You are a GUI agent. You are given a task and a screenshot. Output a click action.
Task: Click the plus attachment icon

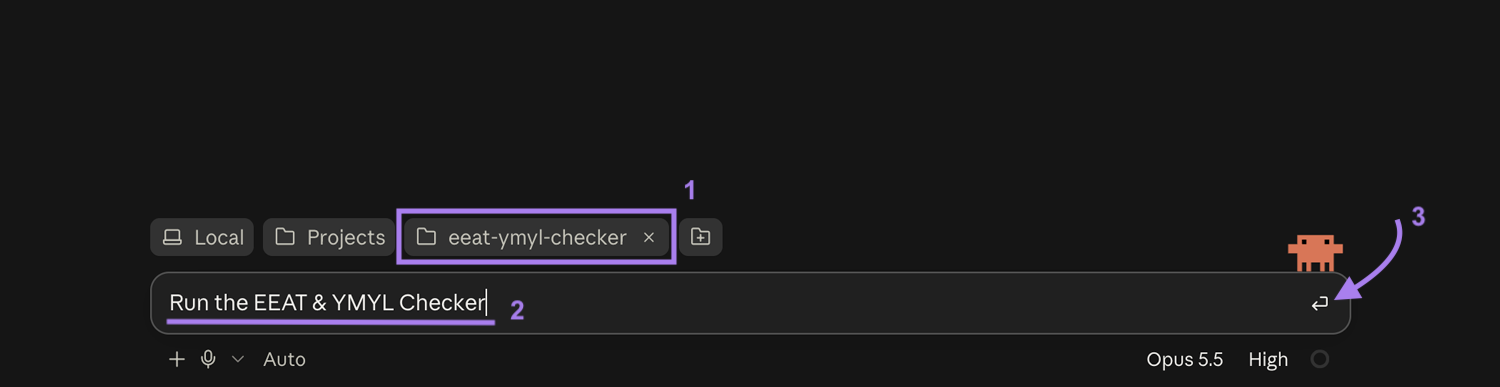[177, 359]
